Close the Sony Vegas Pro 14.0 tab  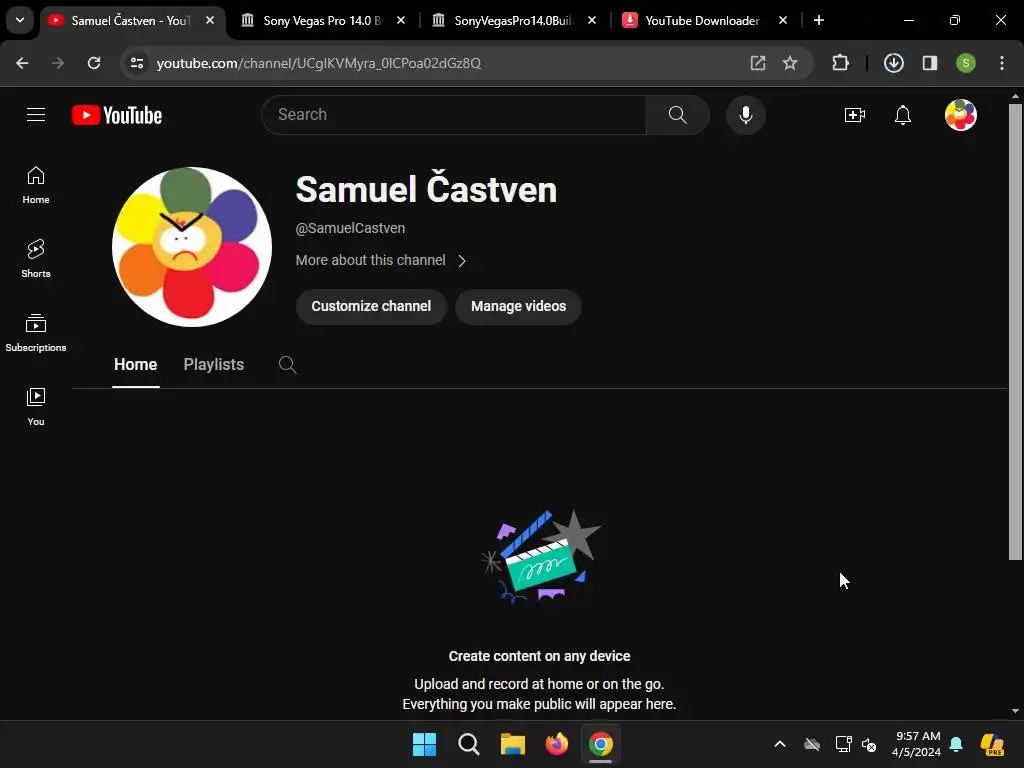tap(400, 20)
